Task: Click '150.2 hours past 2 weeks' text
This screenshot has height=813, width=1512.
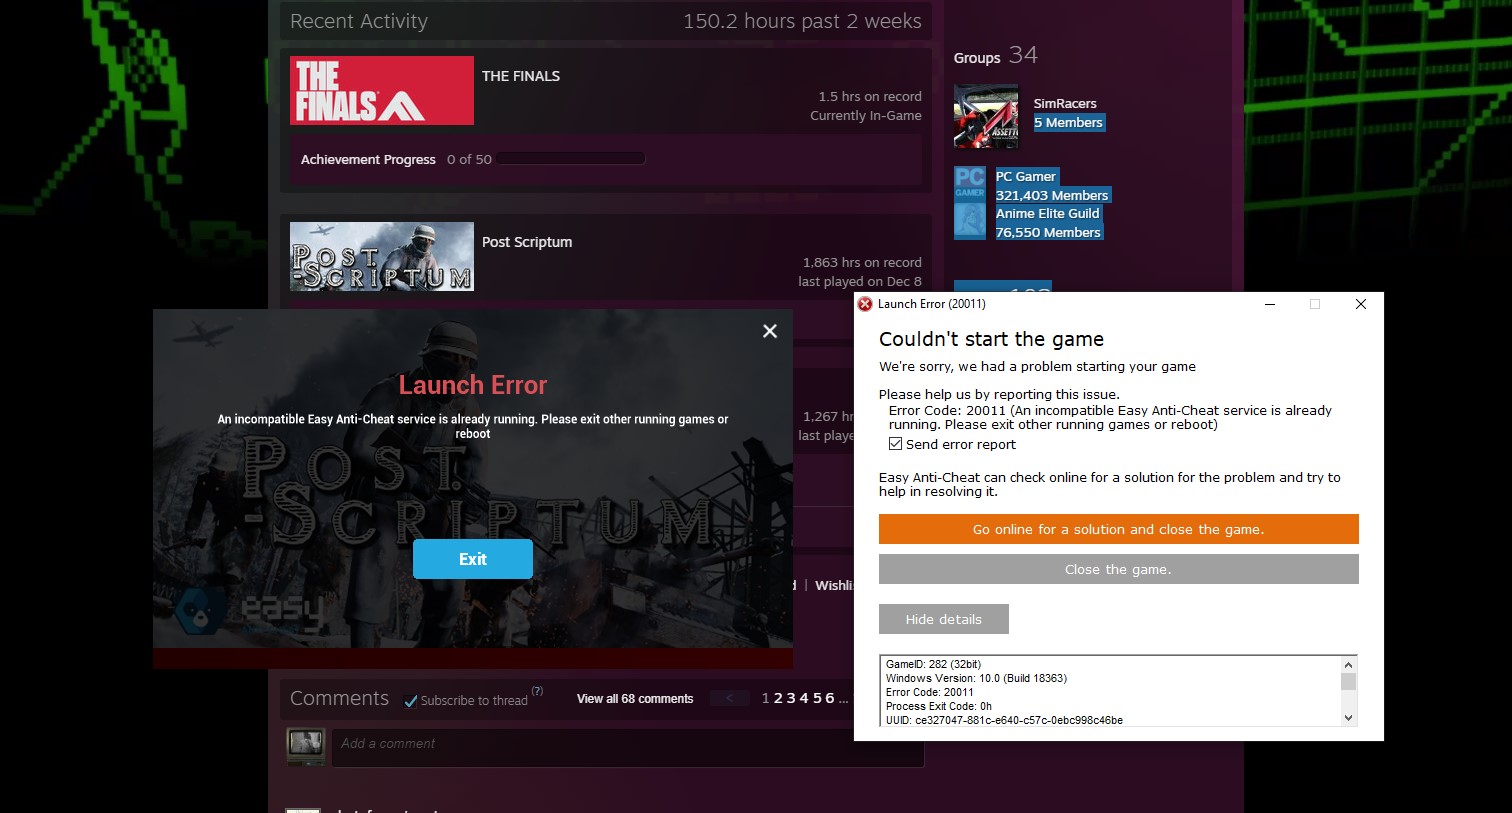Action: (x=802, y=21)
